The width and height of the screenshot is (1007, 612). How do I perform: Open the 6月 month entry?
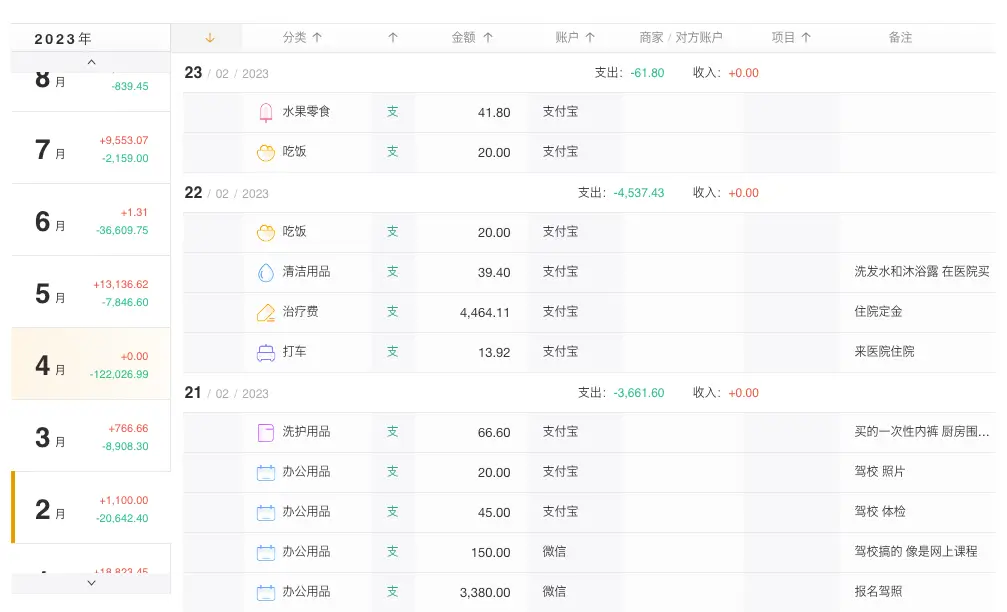click(x=91, y=220)
